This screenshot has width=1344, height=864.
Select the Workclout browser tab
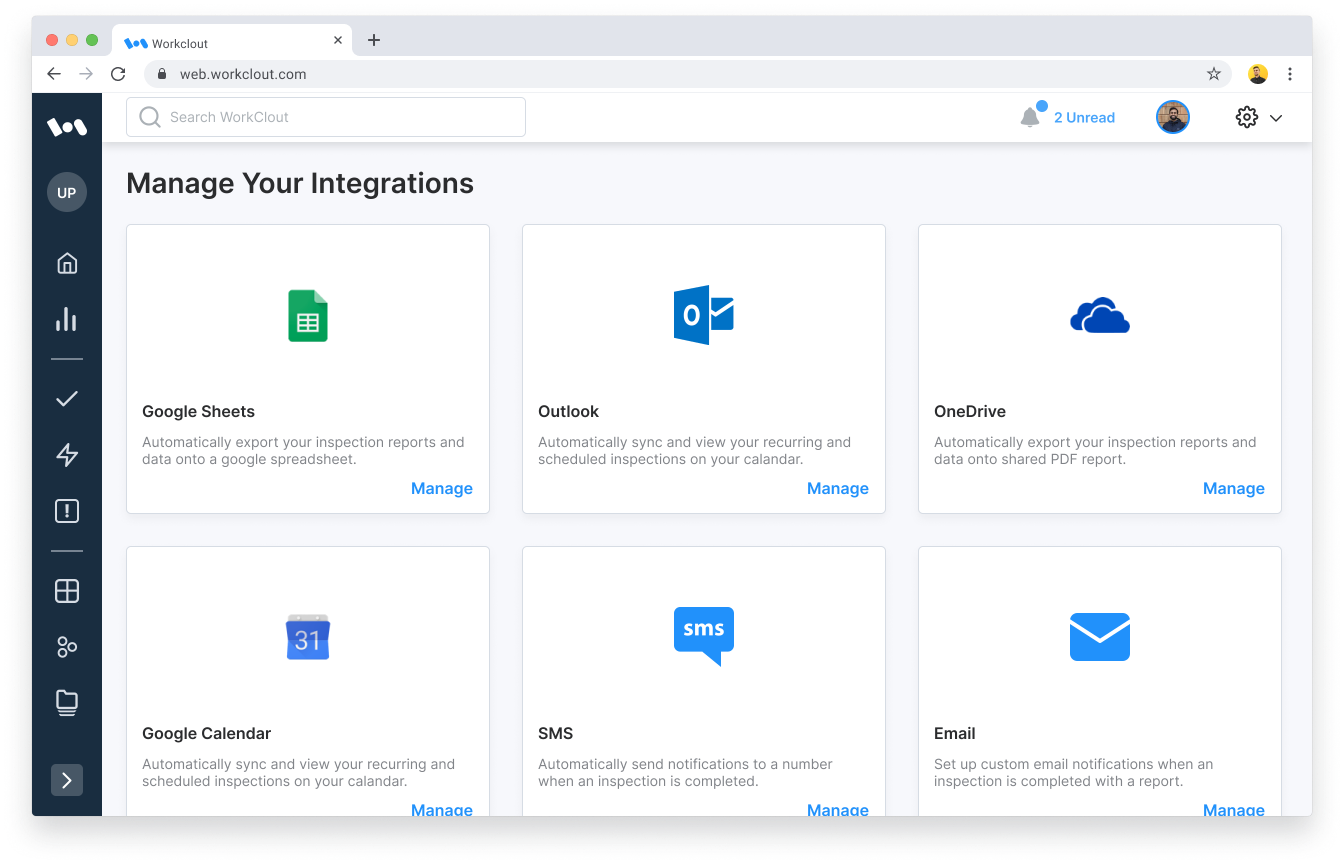pos(232,41)
